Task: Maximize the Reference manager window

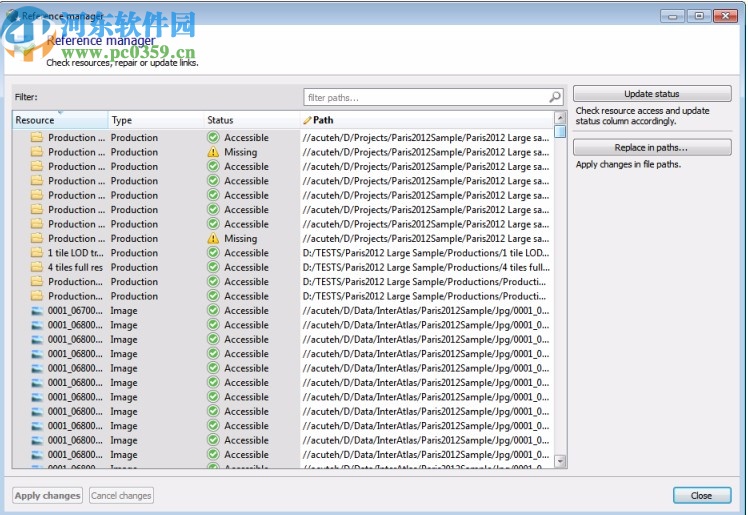Action: [x=699, y=16]
